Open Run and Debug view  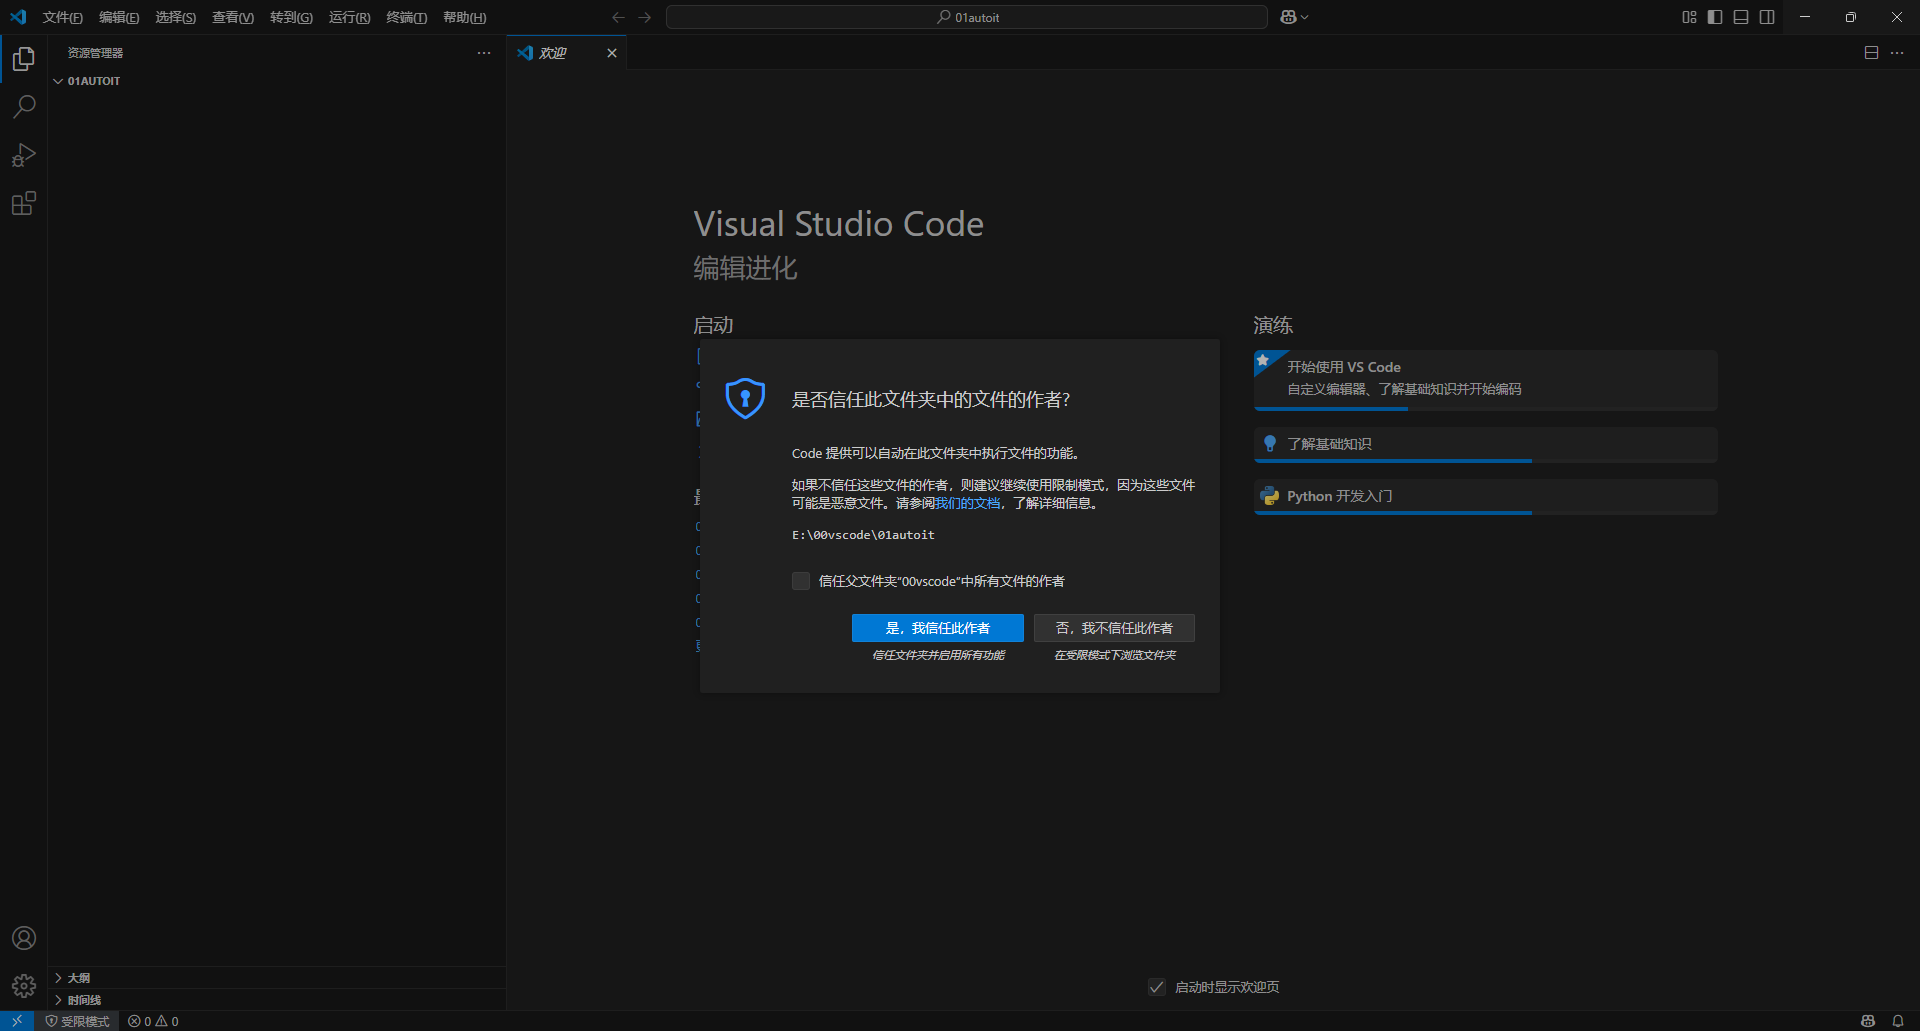point(24,155)
